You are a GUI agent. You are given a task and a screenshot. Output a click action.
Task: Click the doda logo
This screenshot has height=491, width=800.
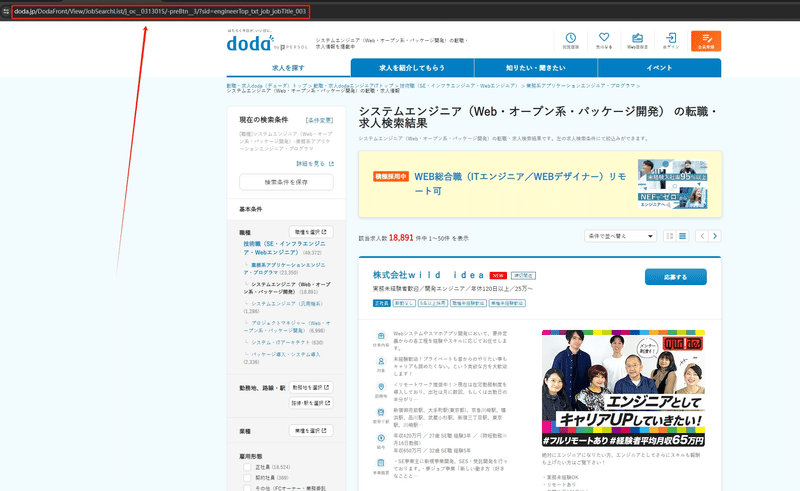pos(250,43)
